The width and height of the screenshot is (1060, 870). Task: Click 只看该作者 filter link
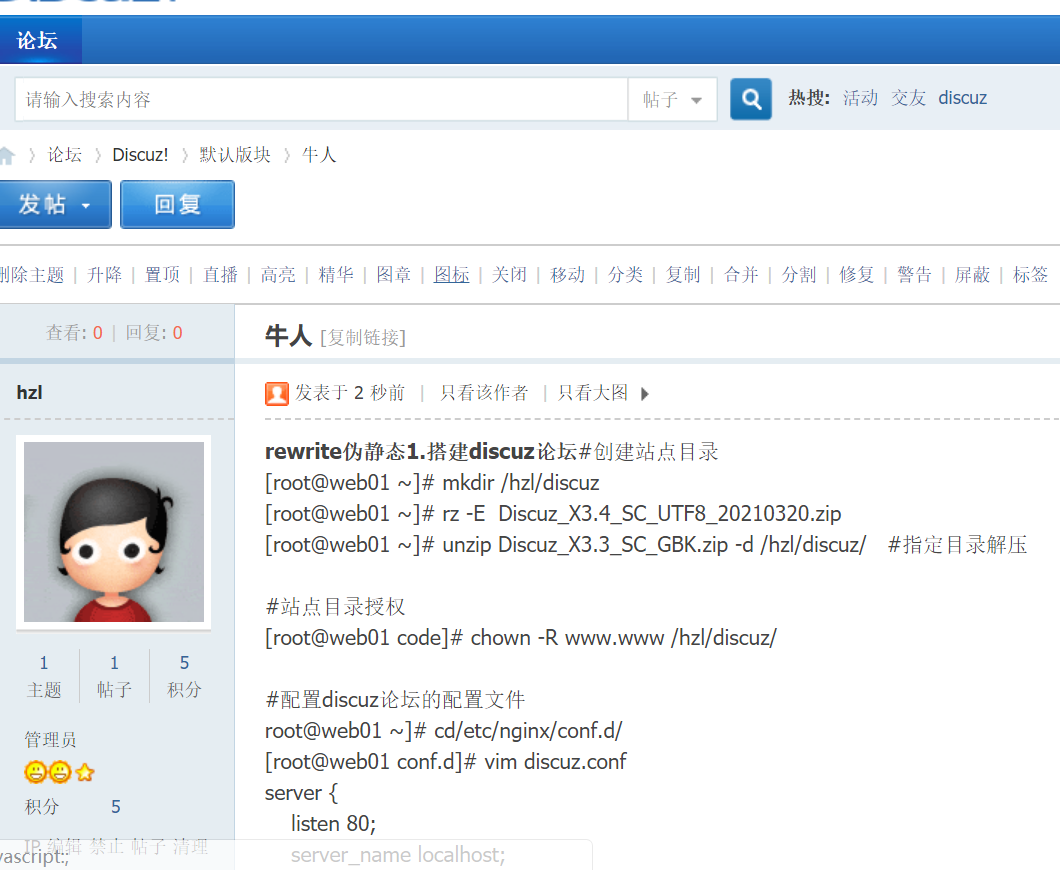click(484, 393)
